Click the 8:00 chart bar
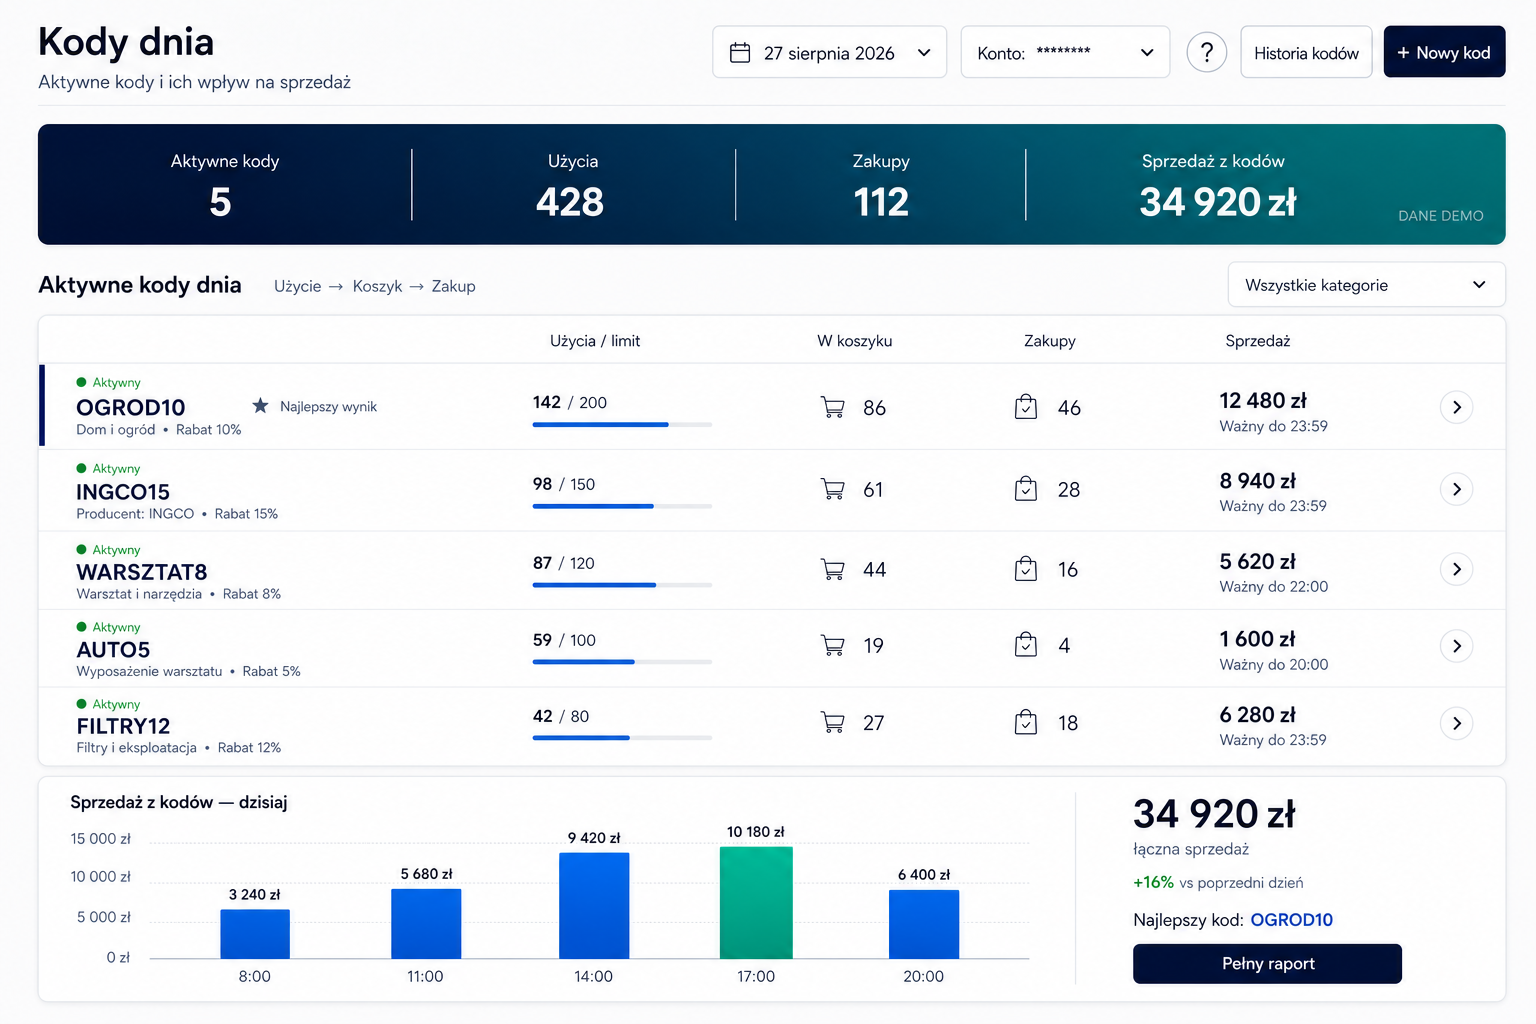The width and height of the screenshot is (1536, 1024). pyautogui.click(x=255, y=933)
